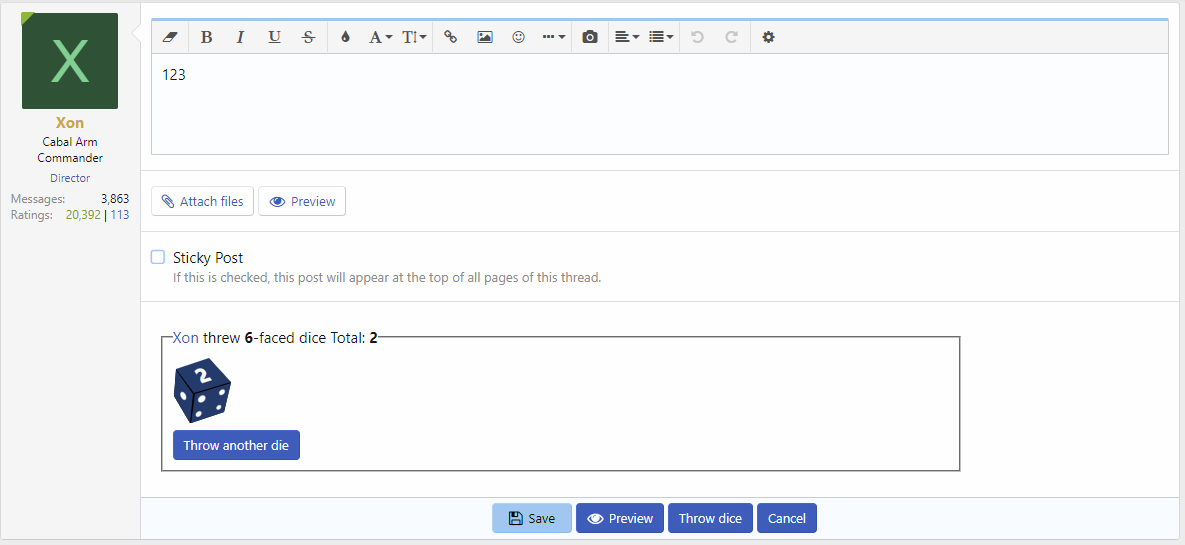Toggle italic formatting

click(x=240, y=37)
